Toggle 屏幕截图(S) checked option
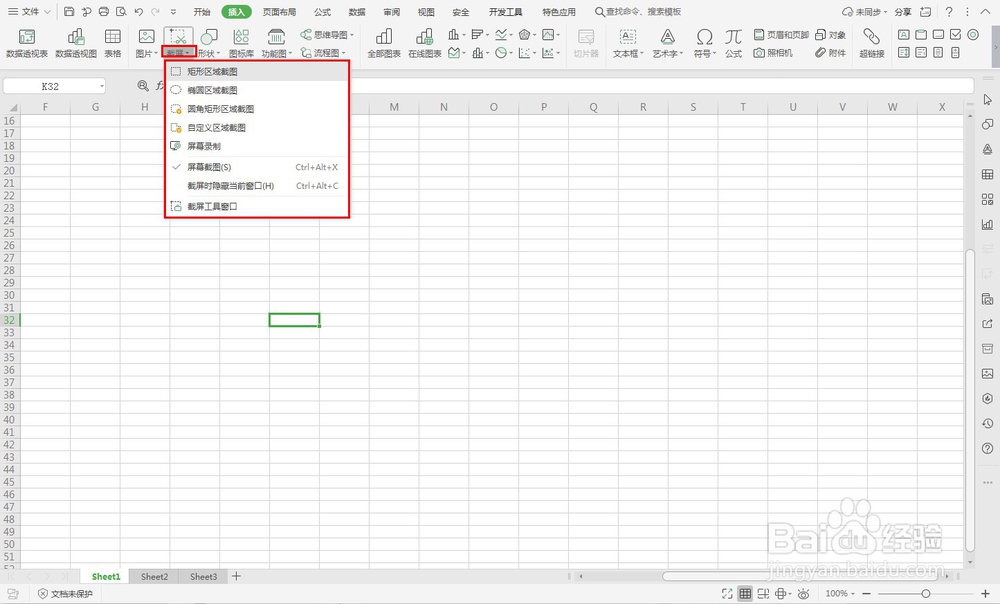Viewport: 1000px width, 604px height. pos(257,167)
